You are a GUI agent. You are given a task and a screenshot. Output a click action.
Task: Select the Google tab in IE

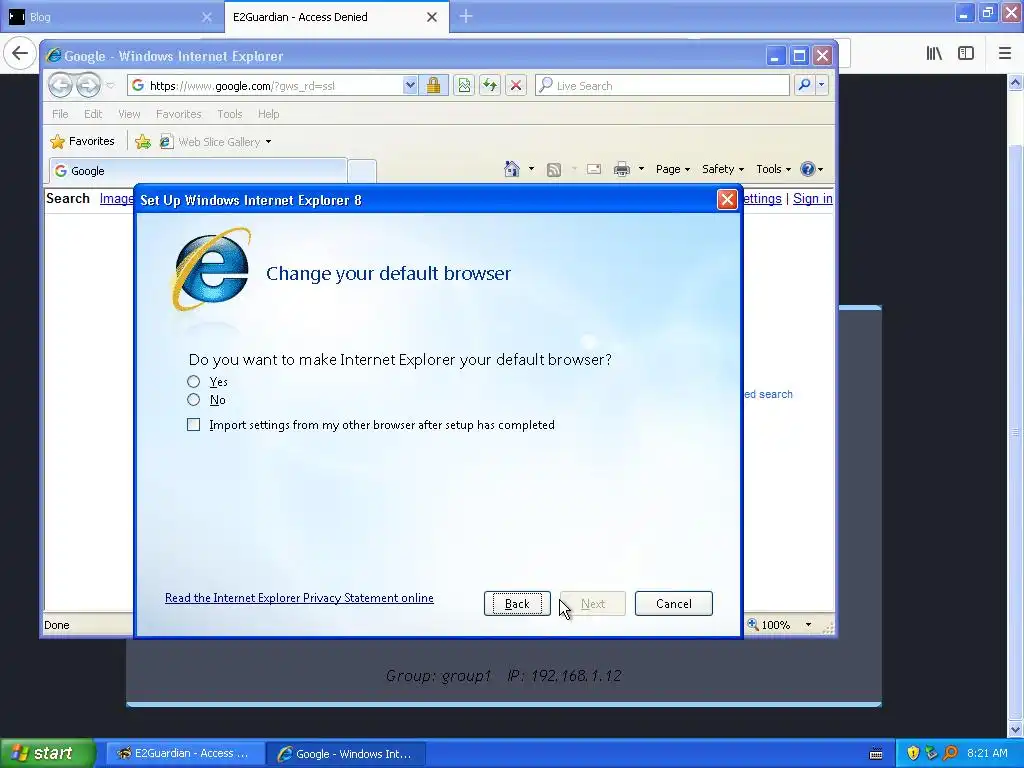[198, 170]
